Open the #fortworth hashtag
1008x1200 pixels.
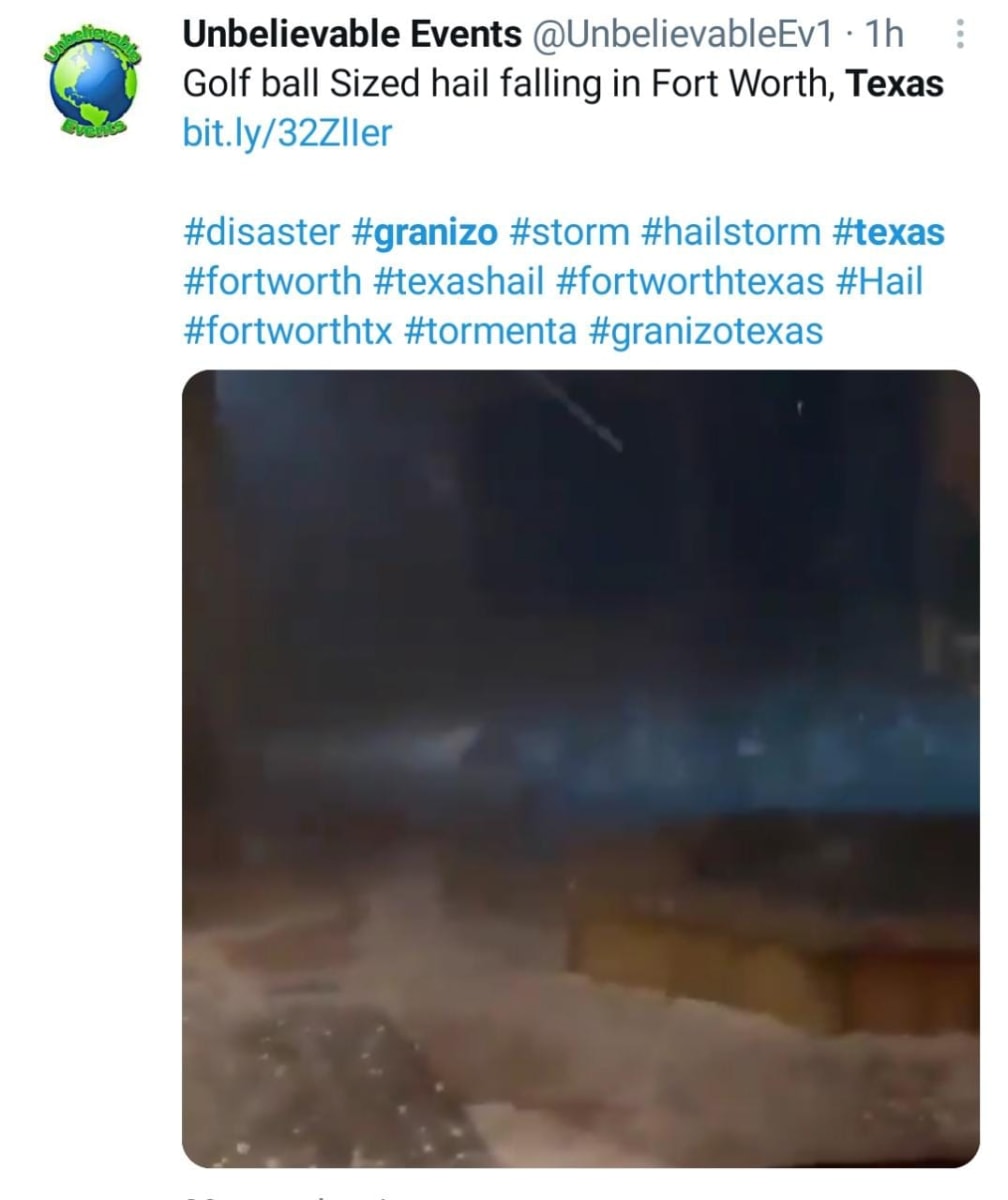point(273,281)
